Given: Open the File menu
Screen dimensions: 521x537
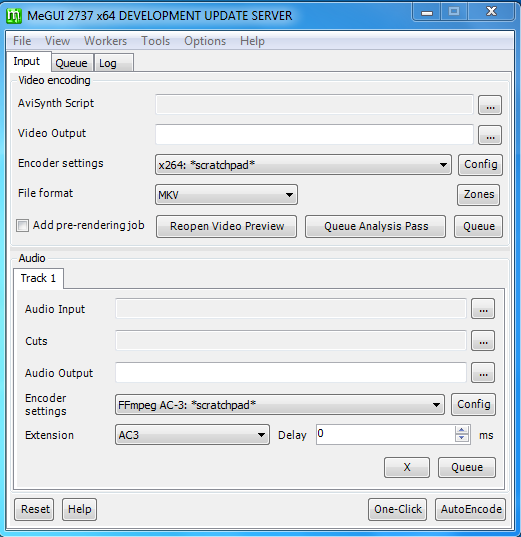Looking at the screenshot, I should click(x=22, y=41).
